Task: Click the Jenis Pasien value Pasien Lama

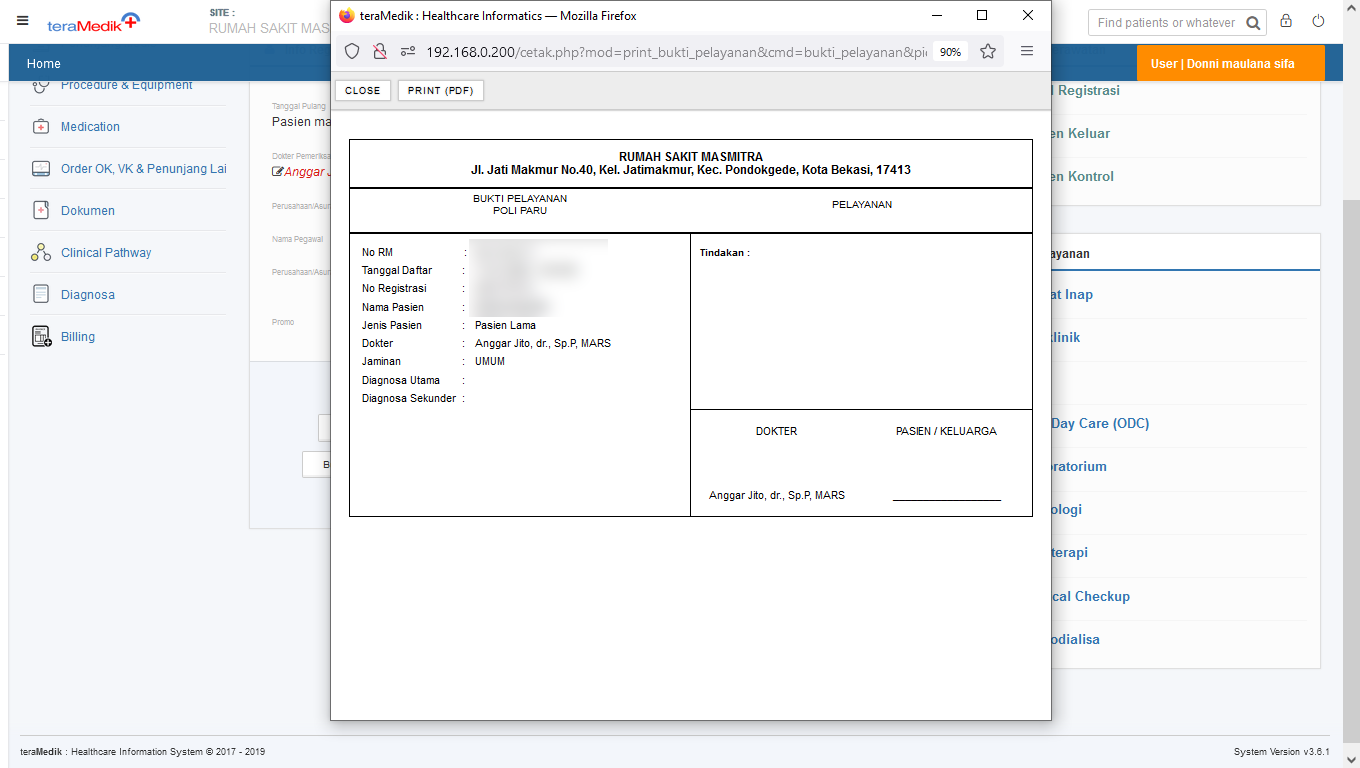Action: tap(505, 325)
